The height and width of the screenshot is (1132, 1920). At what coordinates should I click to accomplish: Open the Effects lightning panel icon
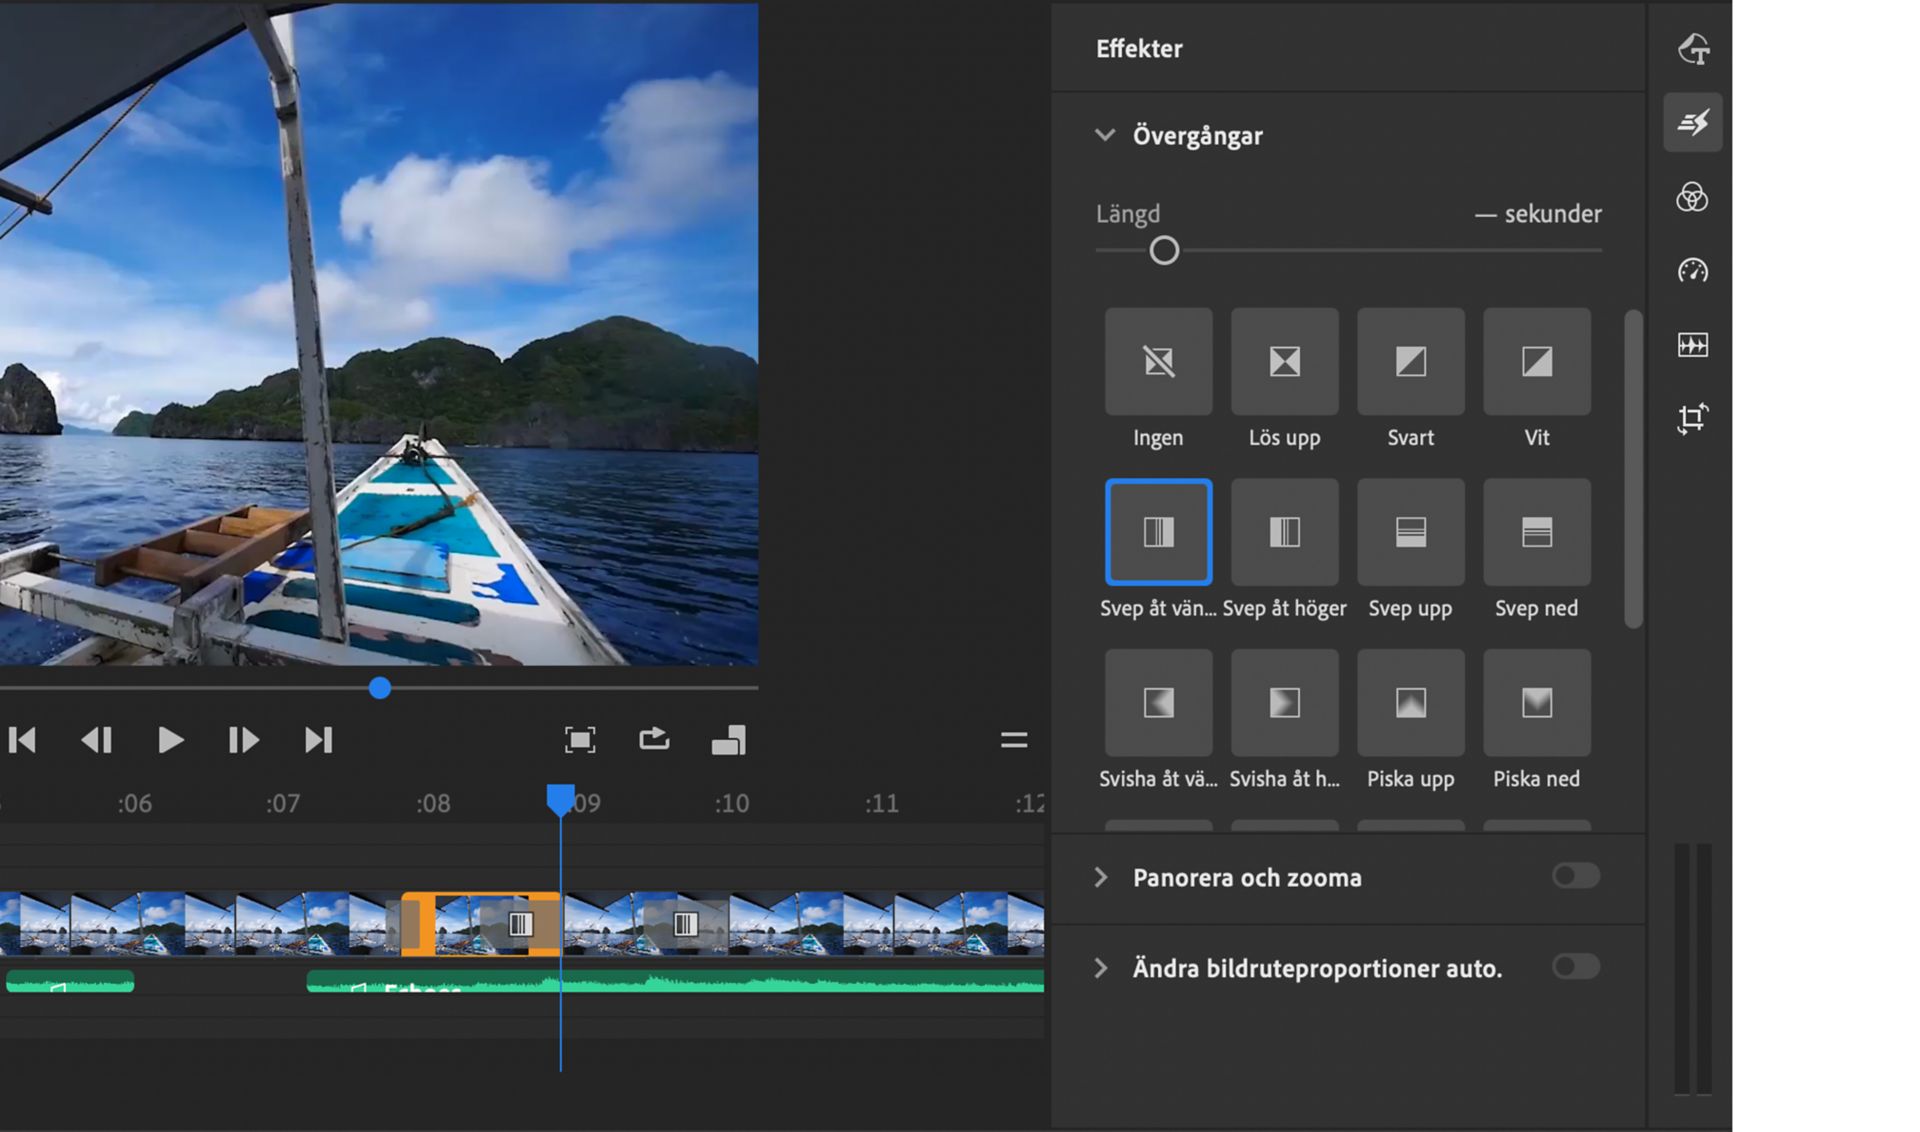pyautogui.click(x=1692, y=123)
